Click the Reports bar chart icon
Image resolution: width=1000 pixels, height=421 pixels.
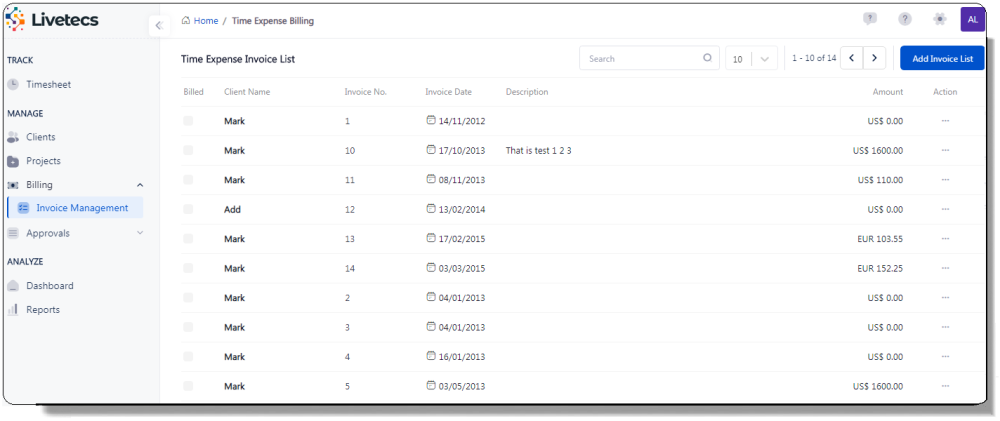click(13, 309)
